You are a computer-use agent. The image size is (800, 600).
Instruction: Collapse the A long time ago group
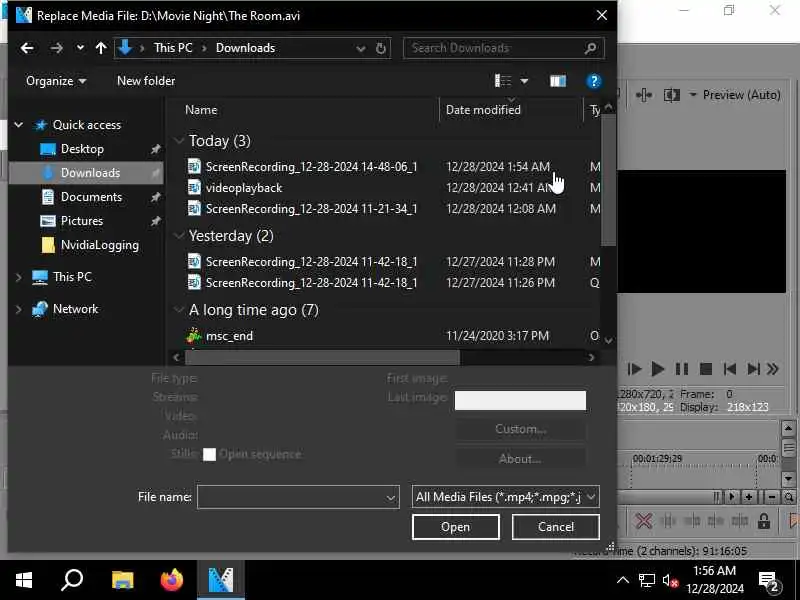pyautogui.click(x=179, y=310)
